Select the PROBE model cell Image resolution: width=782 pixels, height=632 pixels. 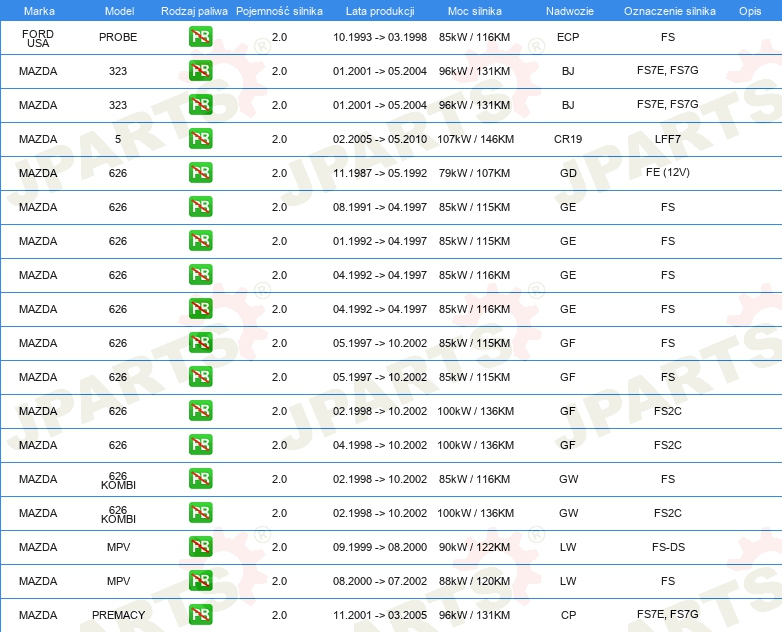click(118, 37)
